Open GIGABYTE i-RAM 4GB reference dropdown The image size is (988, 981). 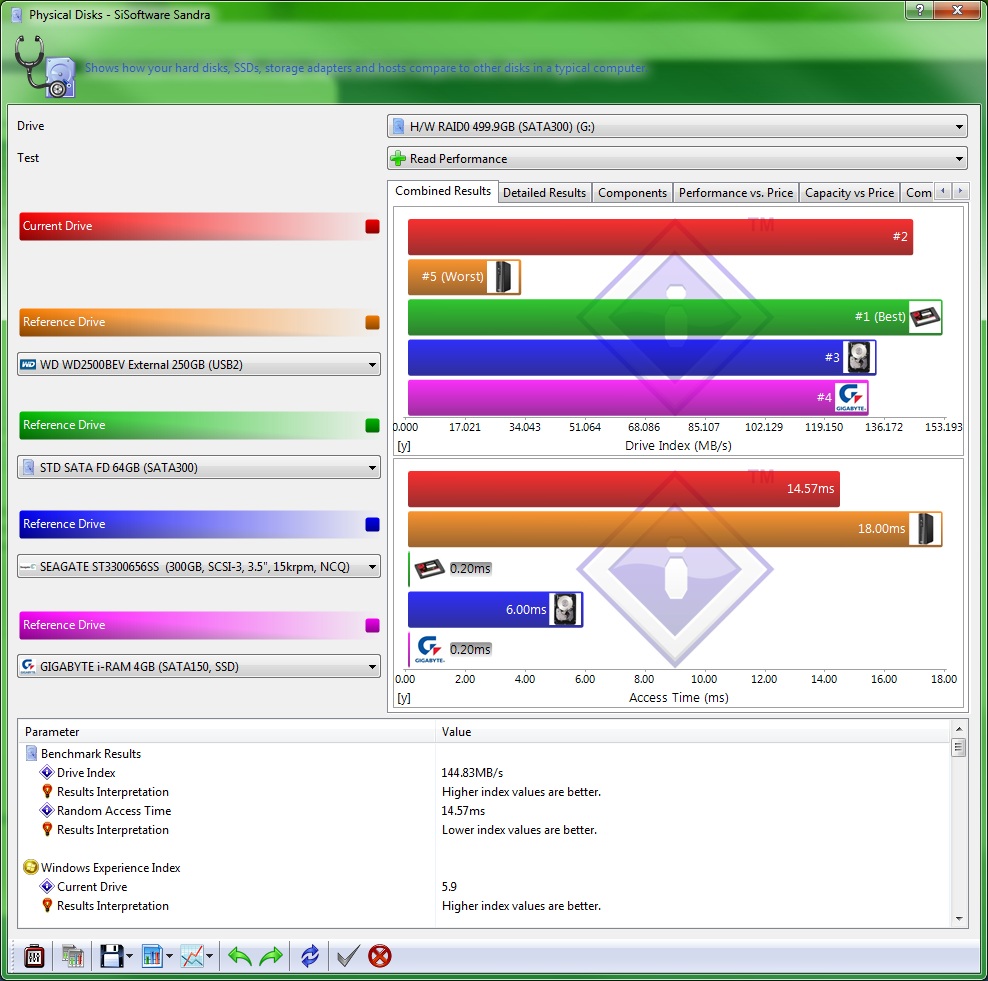point(198,667)
